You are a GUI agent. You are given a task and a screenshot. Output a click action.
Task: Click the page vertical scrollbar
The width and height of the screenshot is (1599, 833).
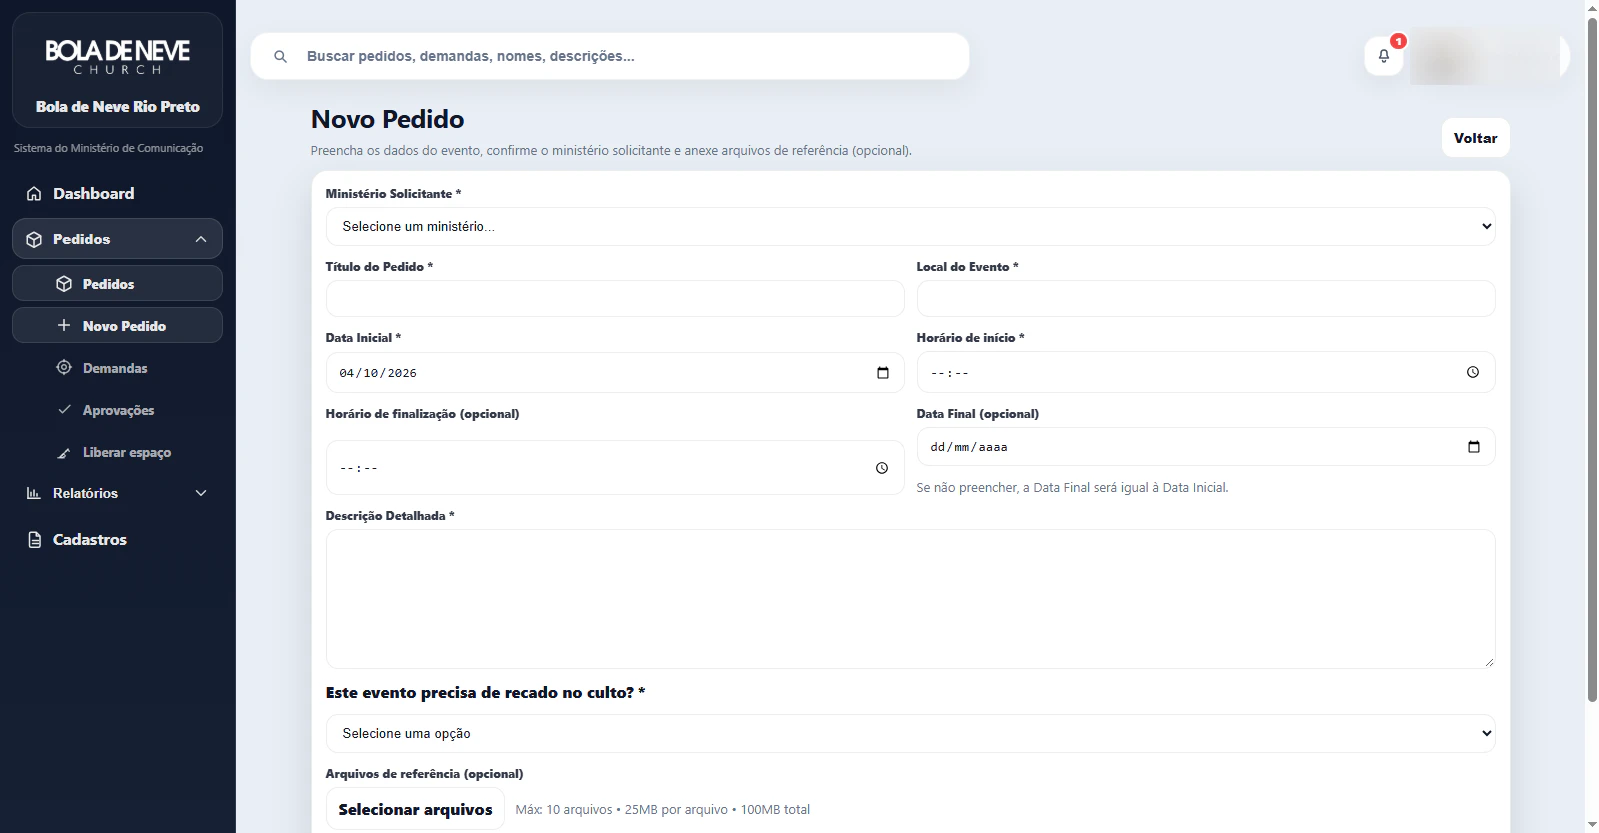(x=1592, y=360)
